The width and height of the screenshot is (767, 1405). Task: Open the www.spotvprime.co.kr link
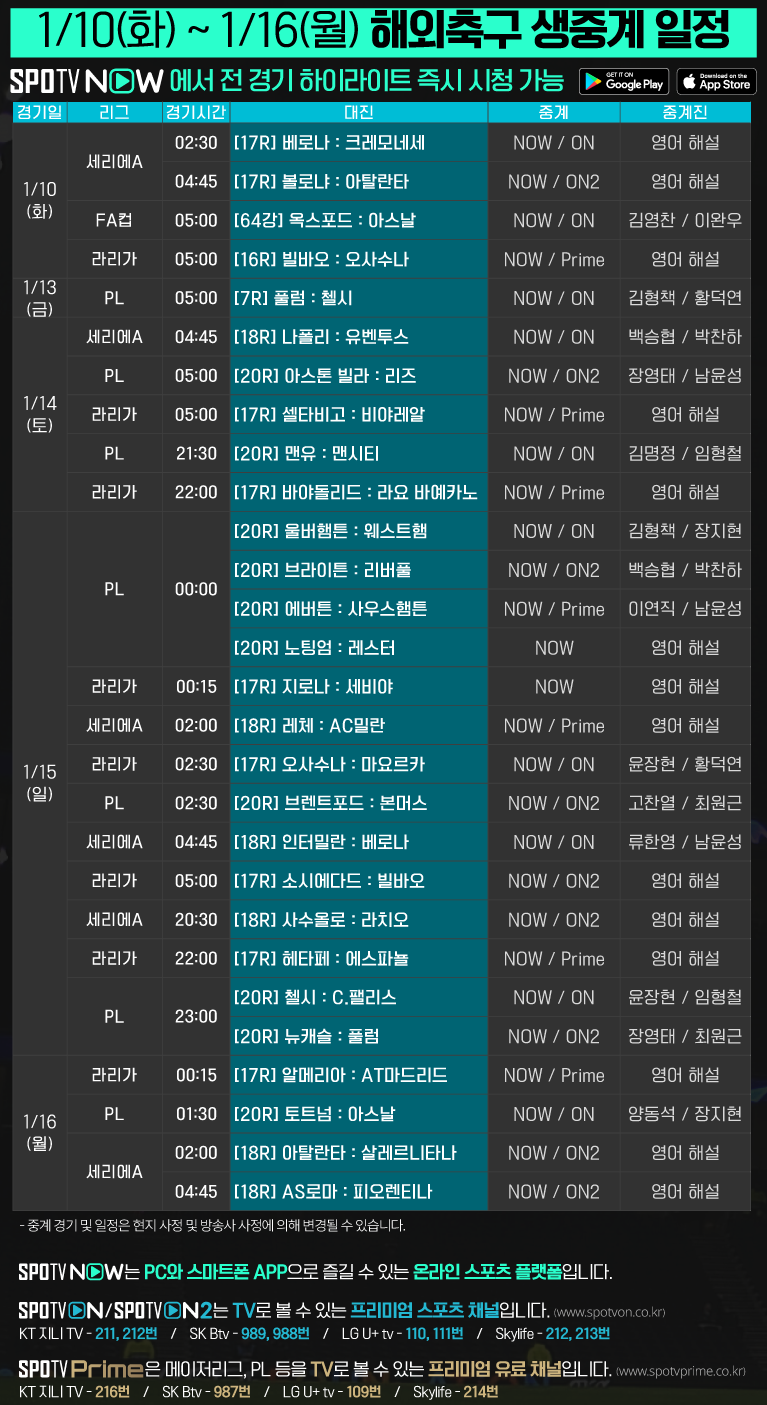[x=680, y=1370]
